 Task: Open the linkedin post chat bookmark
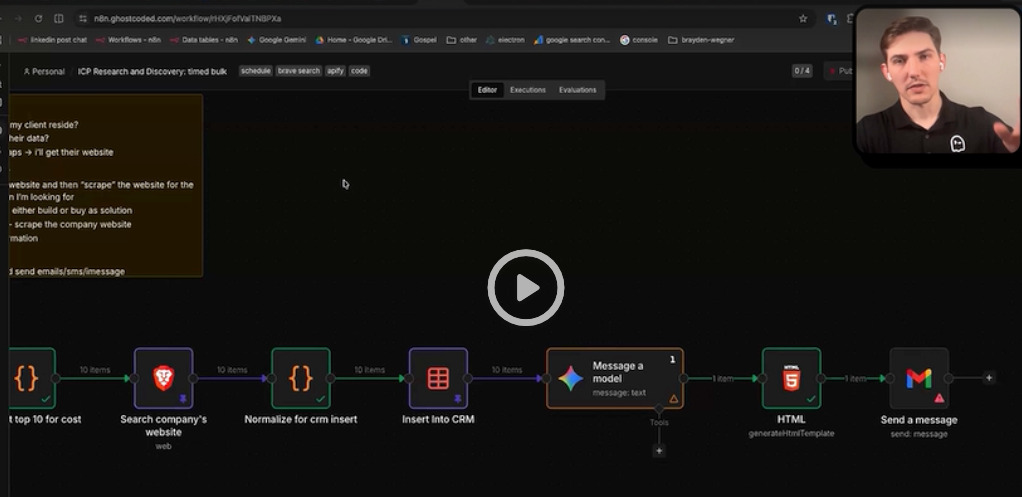click(52, 40)
